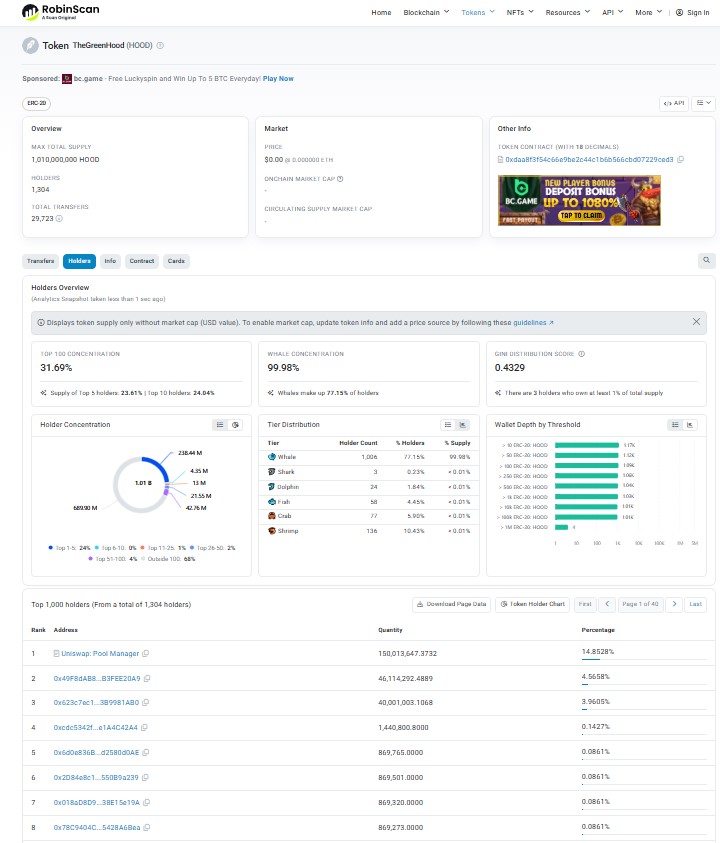Copy address 0x2D84e8c1...550B9a239

pyautogui.click(x=145, y=777)
